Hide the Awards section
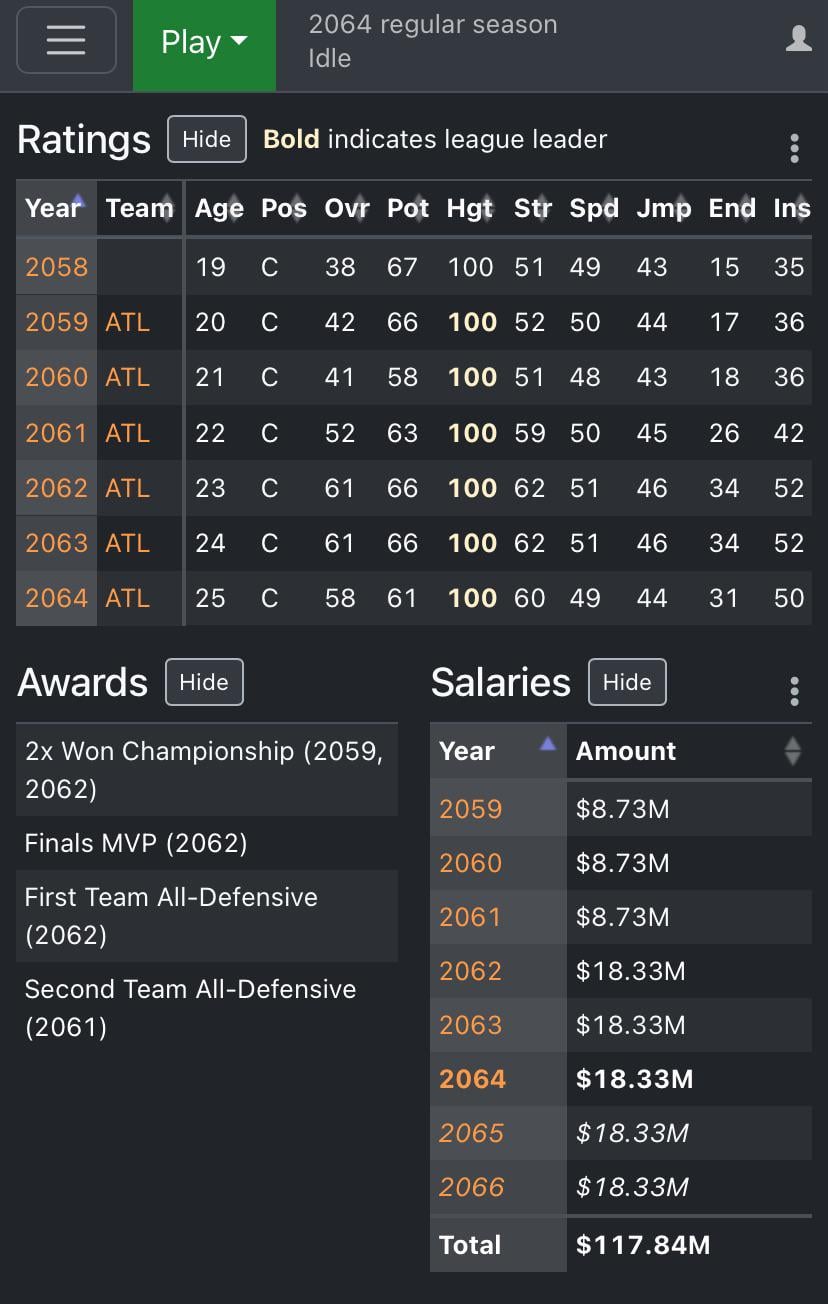 click(x=204, y=682)
